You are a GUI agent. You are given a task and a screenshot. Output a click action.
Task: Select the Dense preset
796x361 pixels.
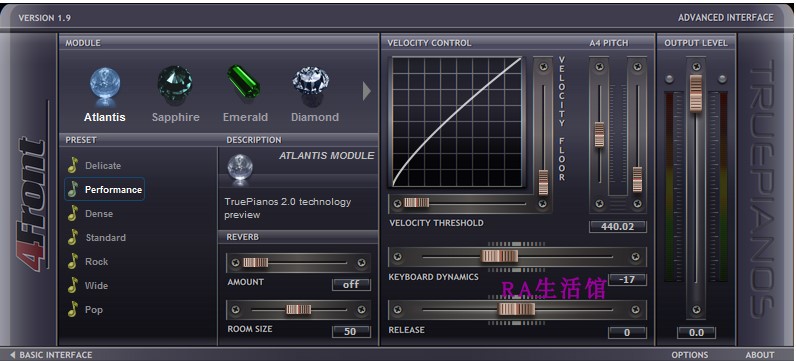(99, 213)
